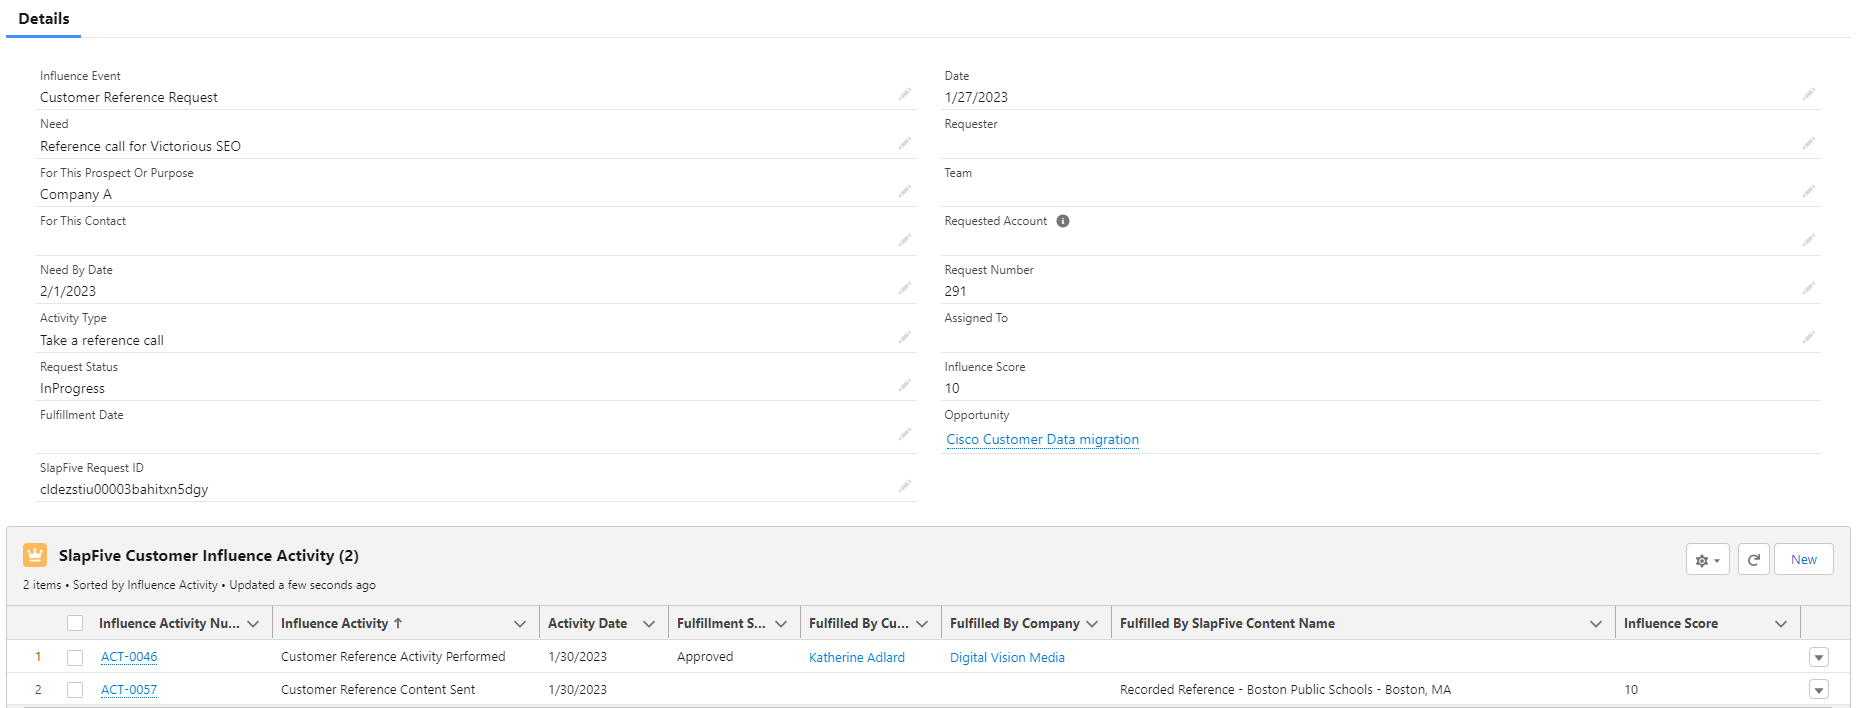The height and width of the screenshot is (708, 1856).
Task: Open row actions menu for ACT-0046
Action: [x=1818, y=657]
